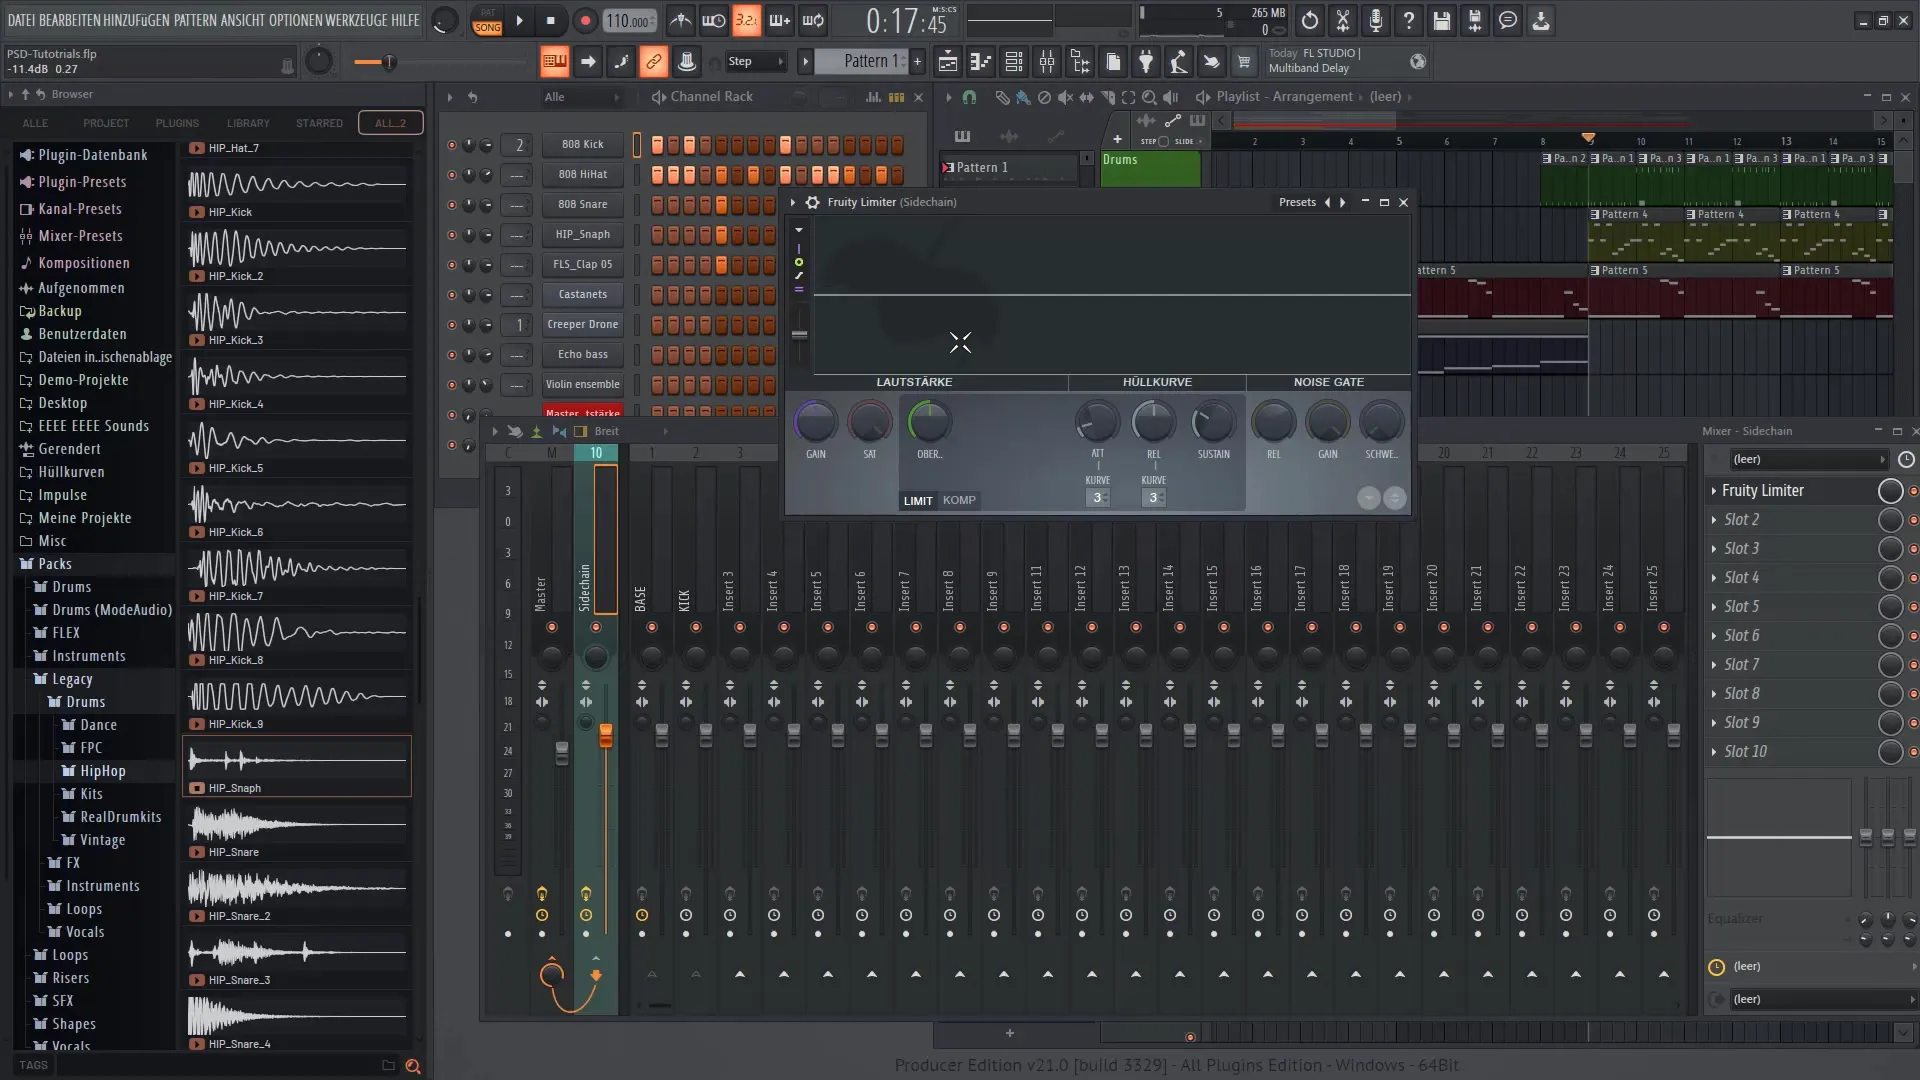Adjust the Sidechain track volume fader
This screenshot has width=1920, height=1080.
point(605,737)
